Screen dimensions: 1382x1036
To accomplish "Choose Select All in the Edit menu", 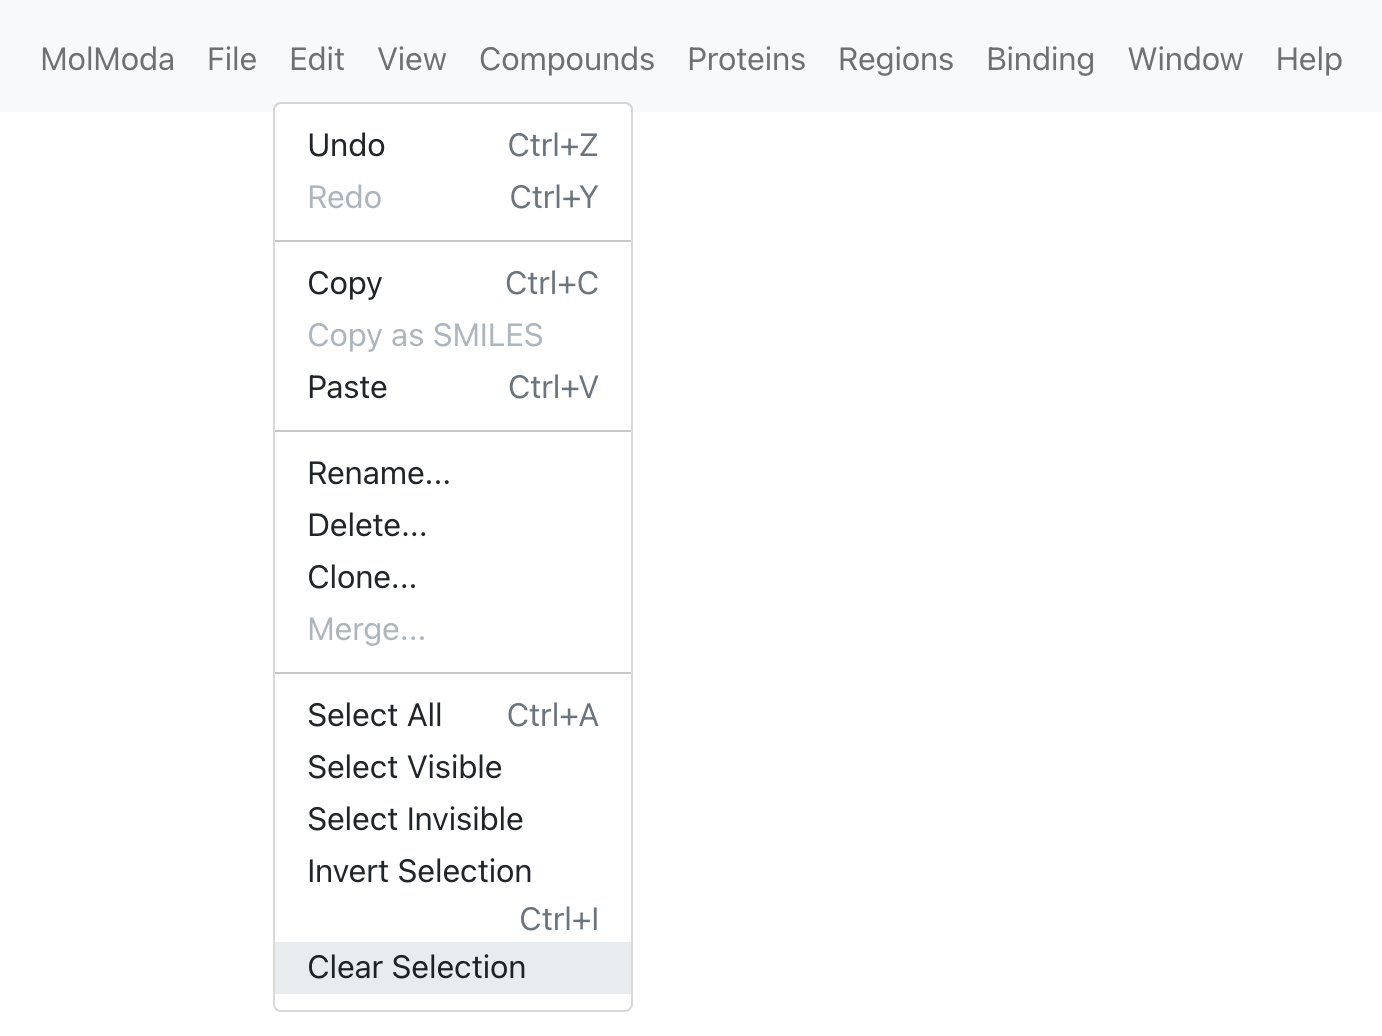I will point(453,715).
